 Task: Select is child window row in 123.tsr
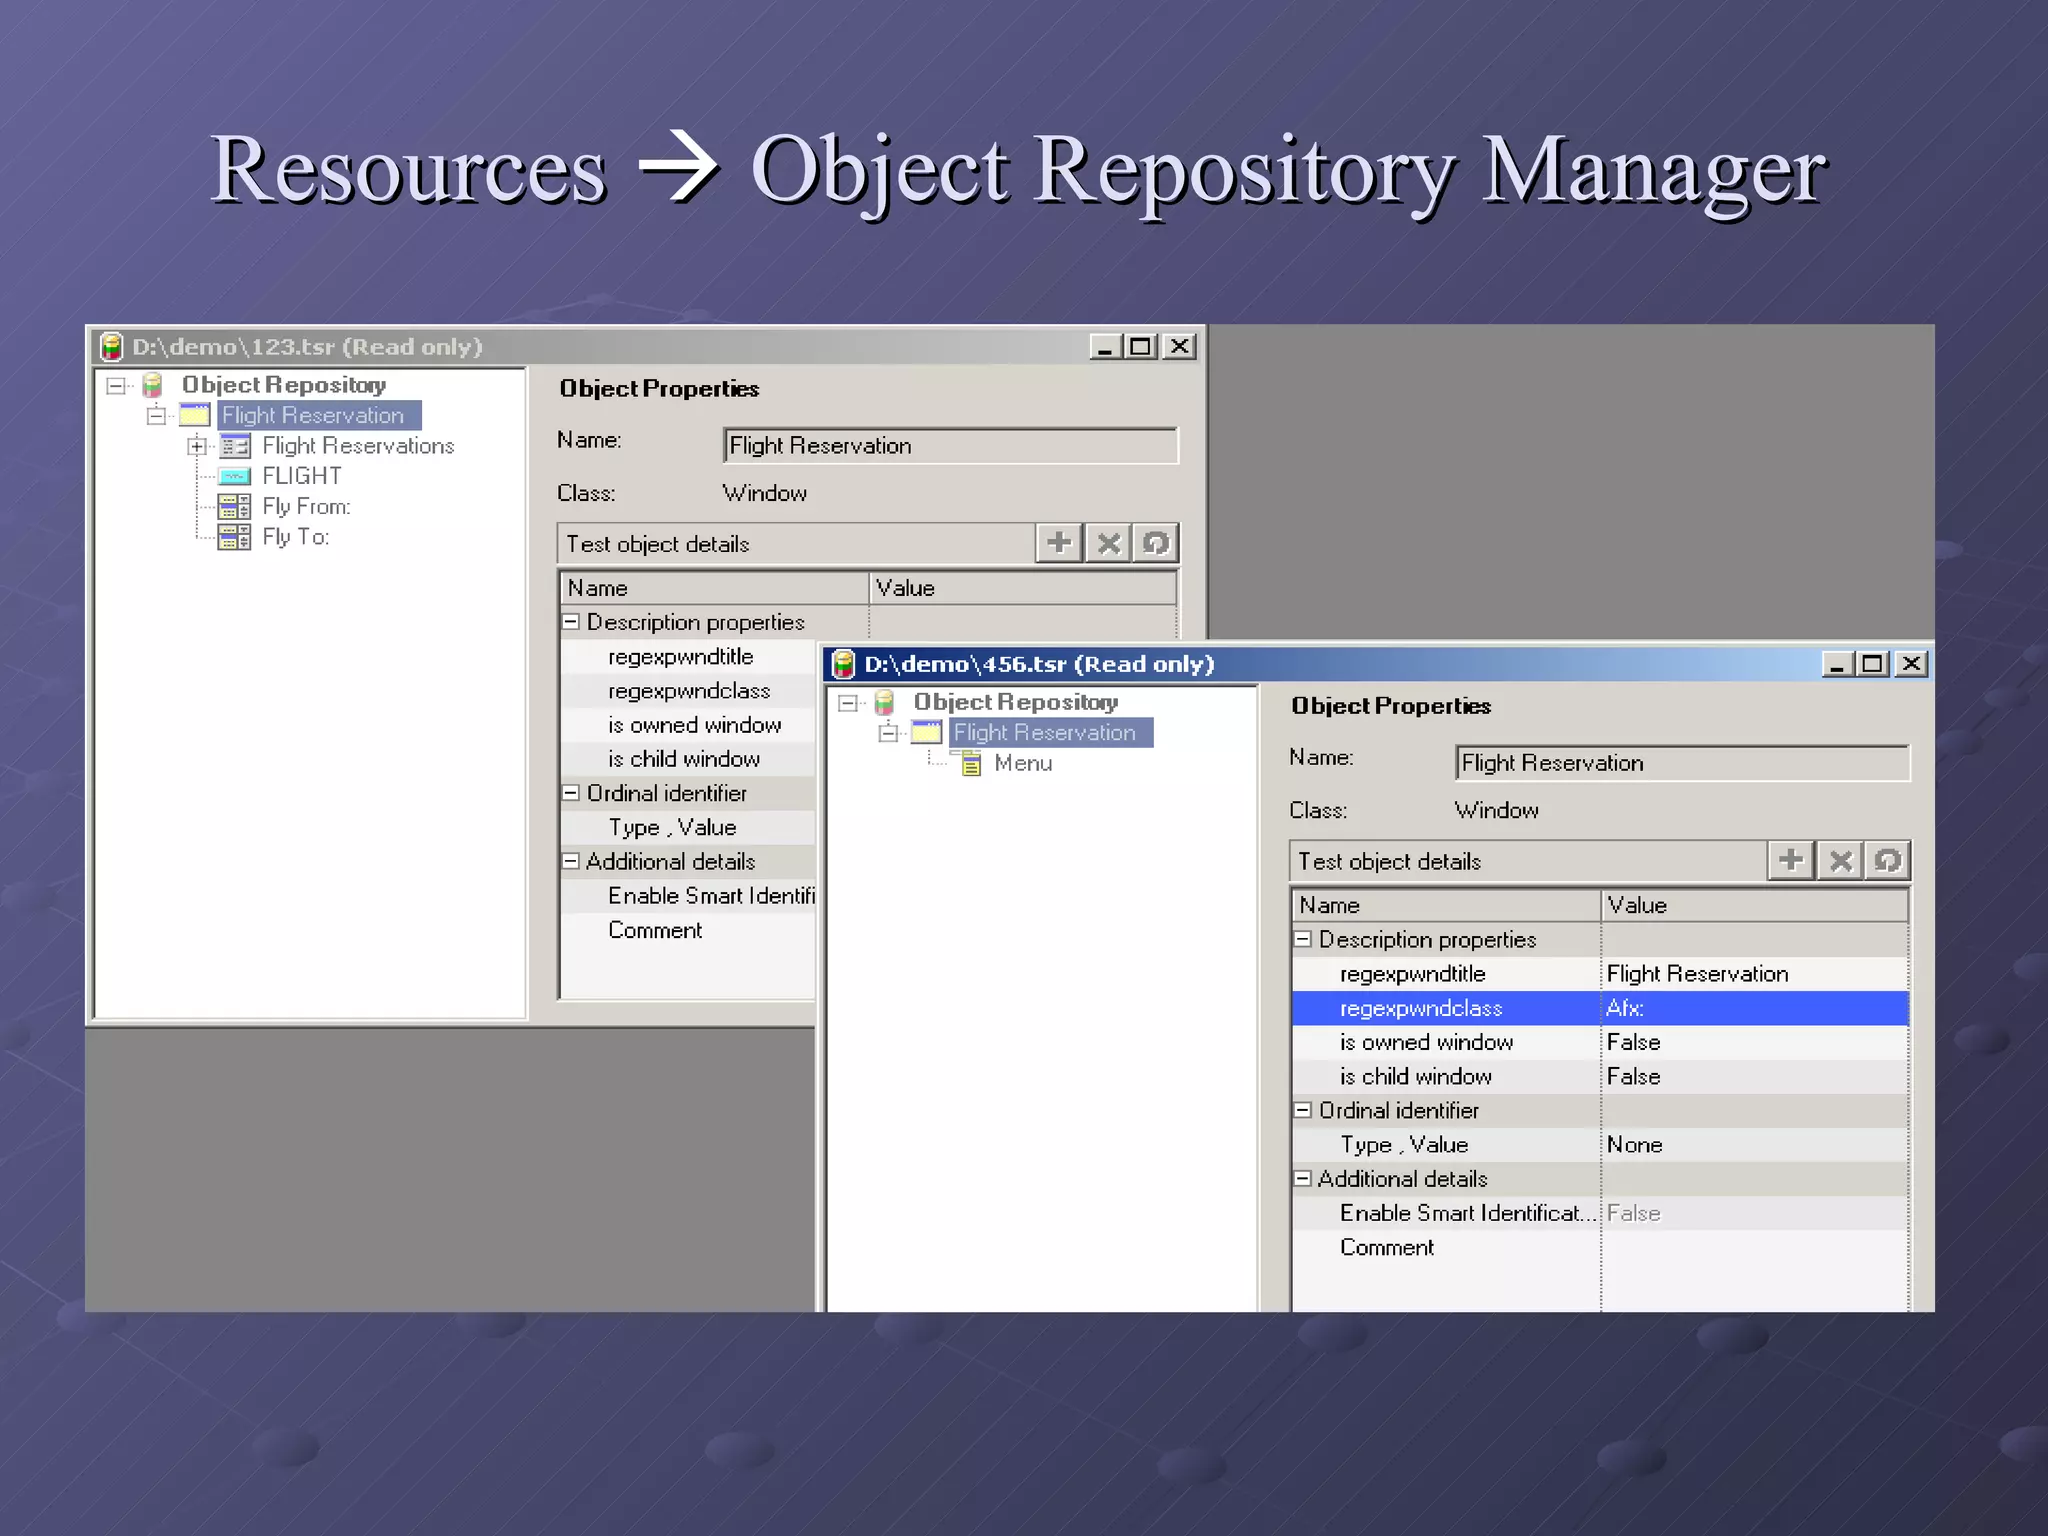tap(689, 759)
